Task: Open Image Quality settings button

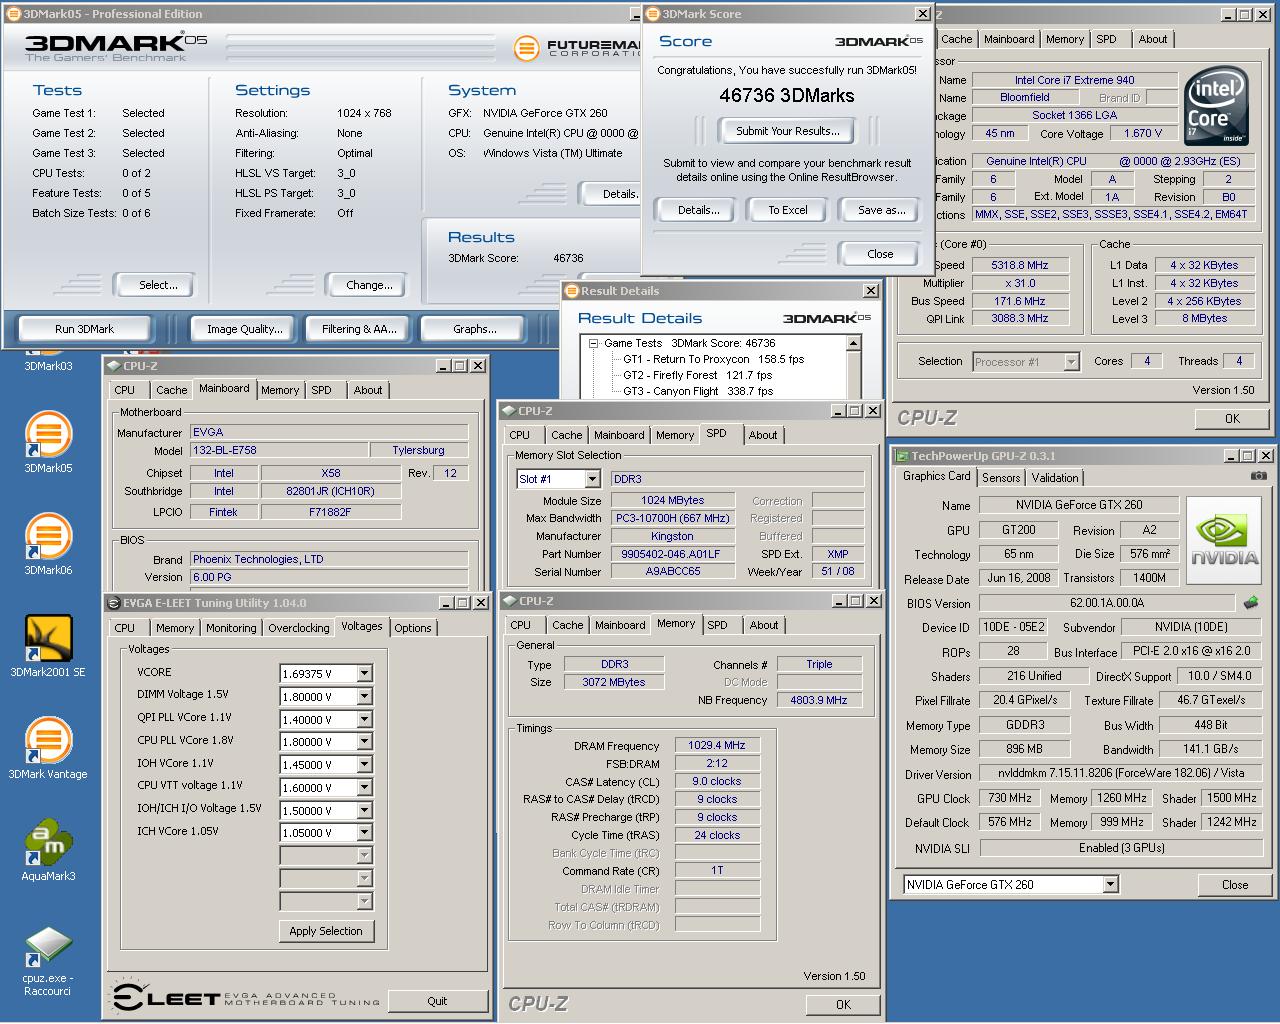Action: coord(245,329)
